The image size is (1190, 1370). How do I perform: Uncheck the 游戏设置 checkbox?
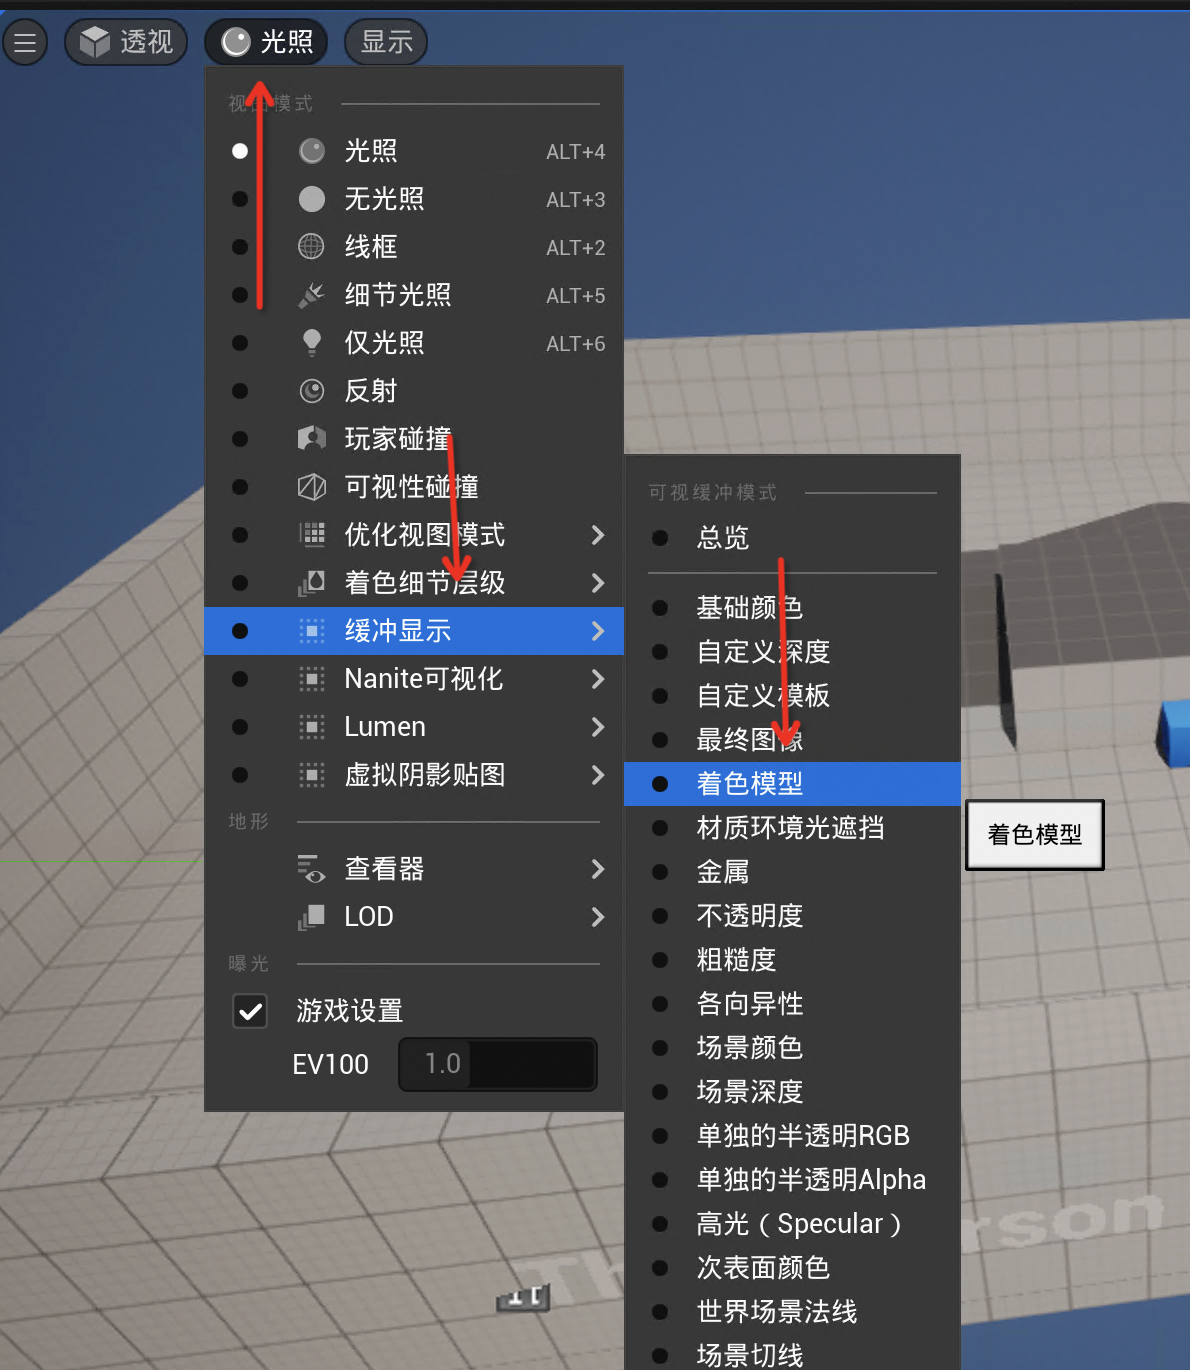coord(250,1011)
